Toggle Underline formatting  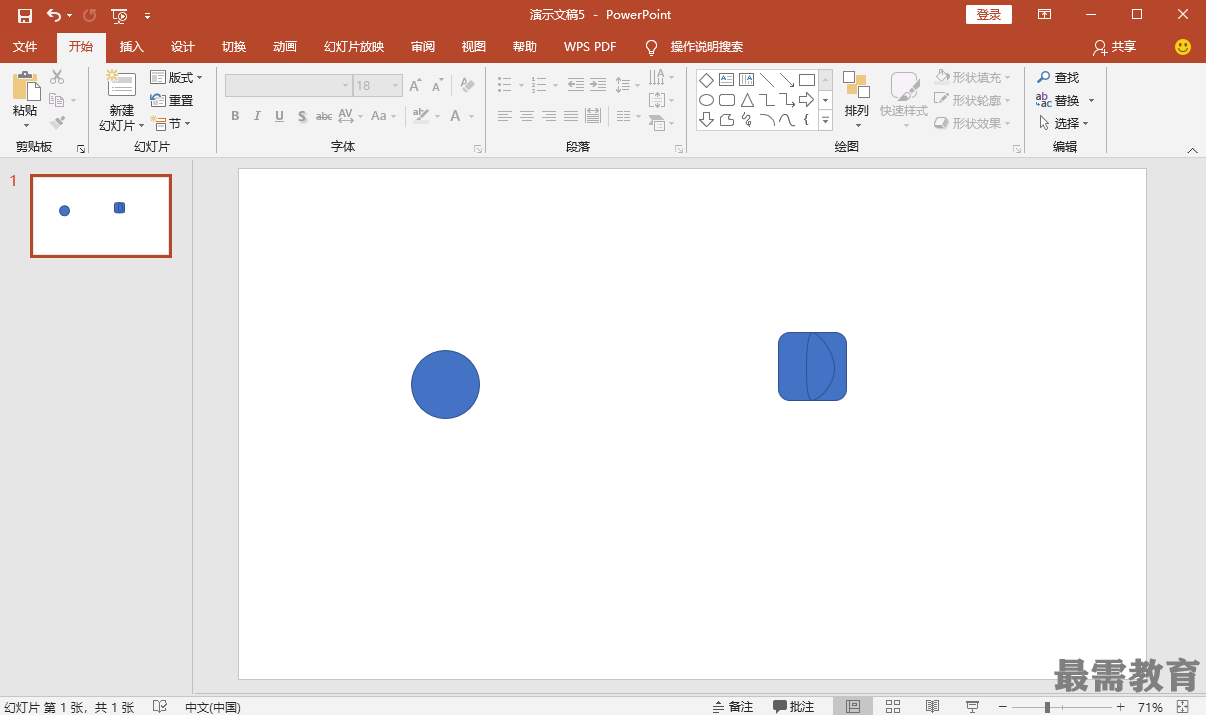point(279,116)
